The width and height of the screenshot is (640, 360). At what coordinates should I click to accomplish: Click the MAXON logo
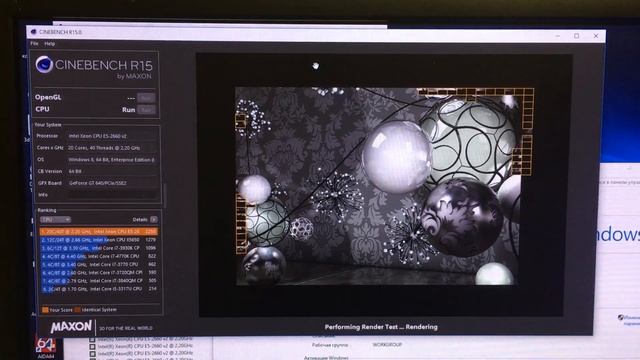tap(71, 327)
